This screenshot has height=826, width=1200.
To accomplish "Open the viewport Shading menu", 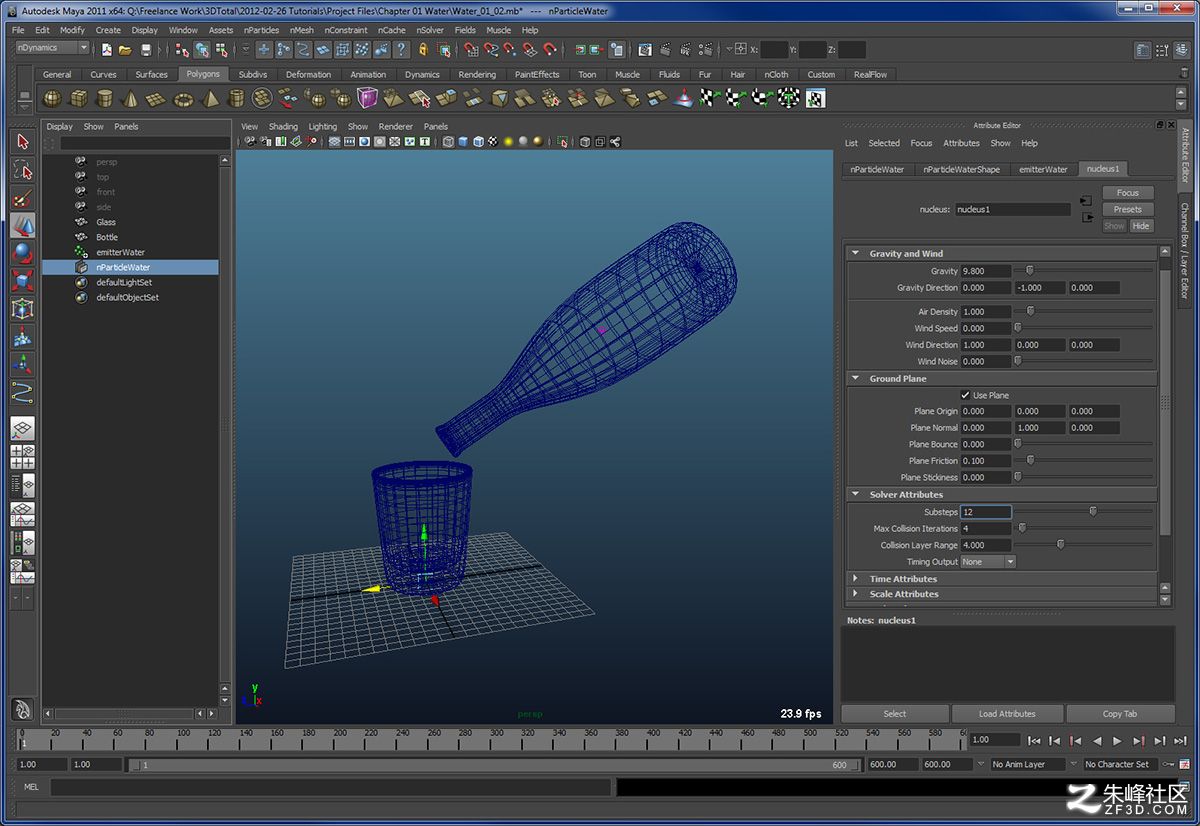I will 283,127.
